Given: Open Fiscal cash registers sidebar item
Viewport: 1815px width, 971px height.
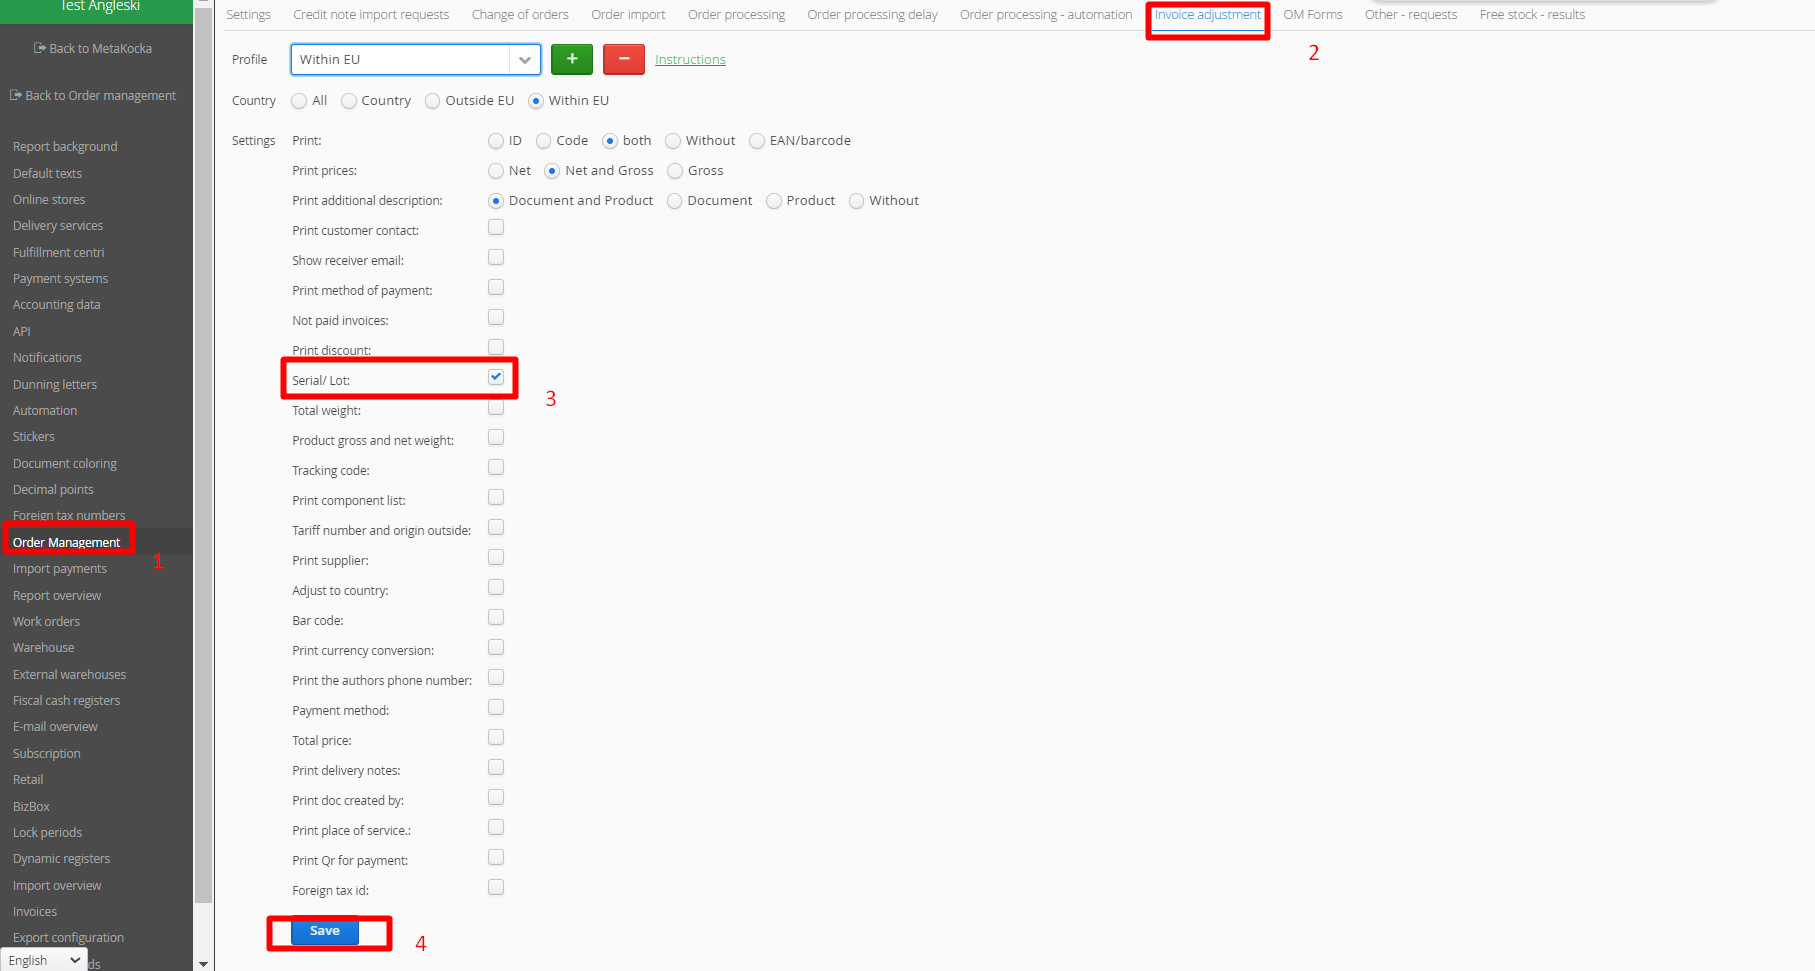Looking at the screenshot, I should pyautogui.click(x=66, y=700).
